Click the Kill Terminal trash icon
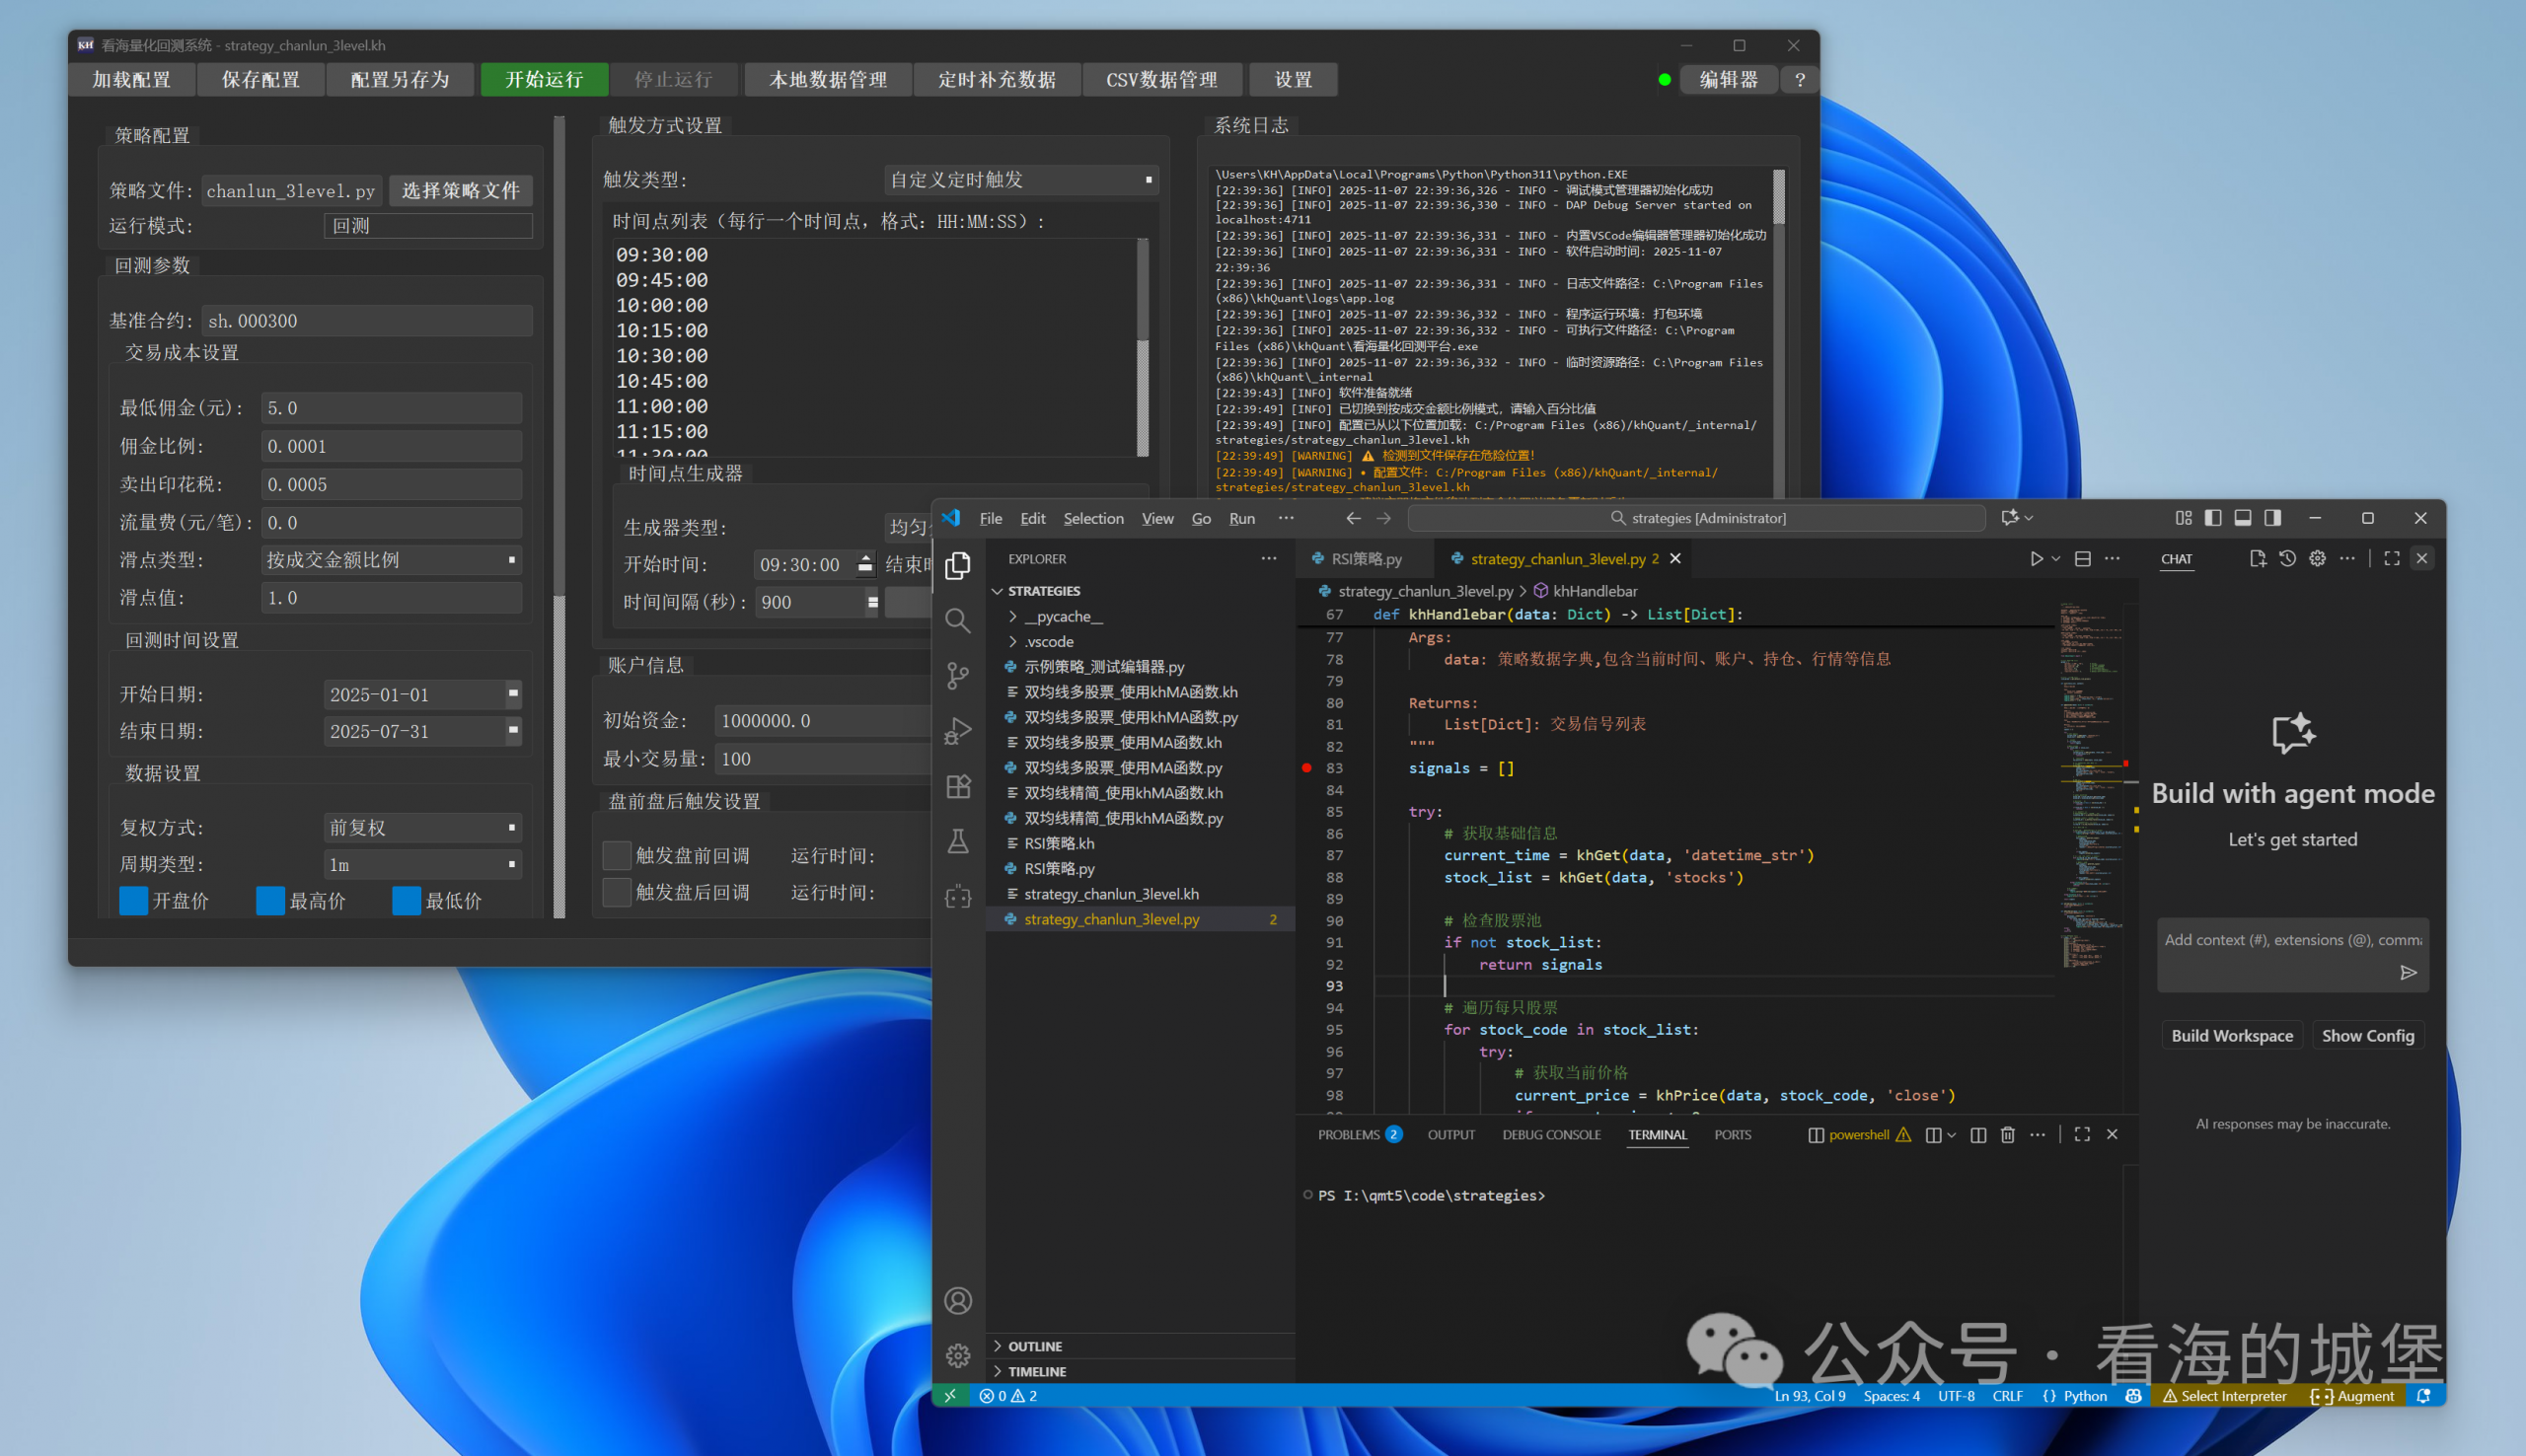The width and height of the screenshot is (2526, 1456). pyautogui.click(x=2007, y=1134)
